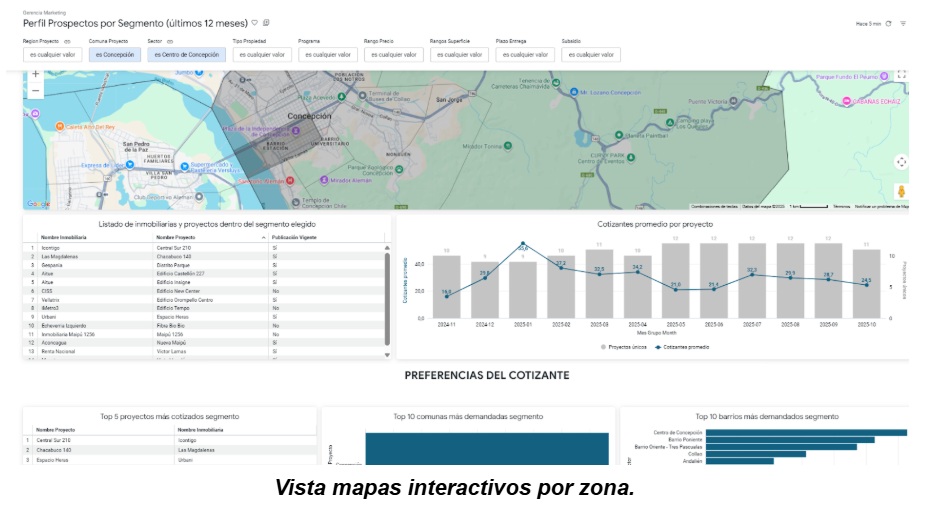Sort by Nombre Proyecto column arrow
Image resolution: width=945 pixels, height=510 pixels.
(263, 238)
